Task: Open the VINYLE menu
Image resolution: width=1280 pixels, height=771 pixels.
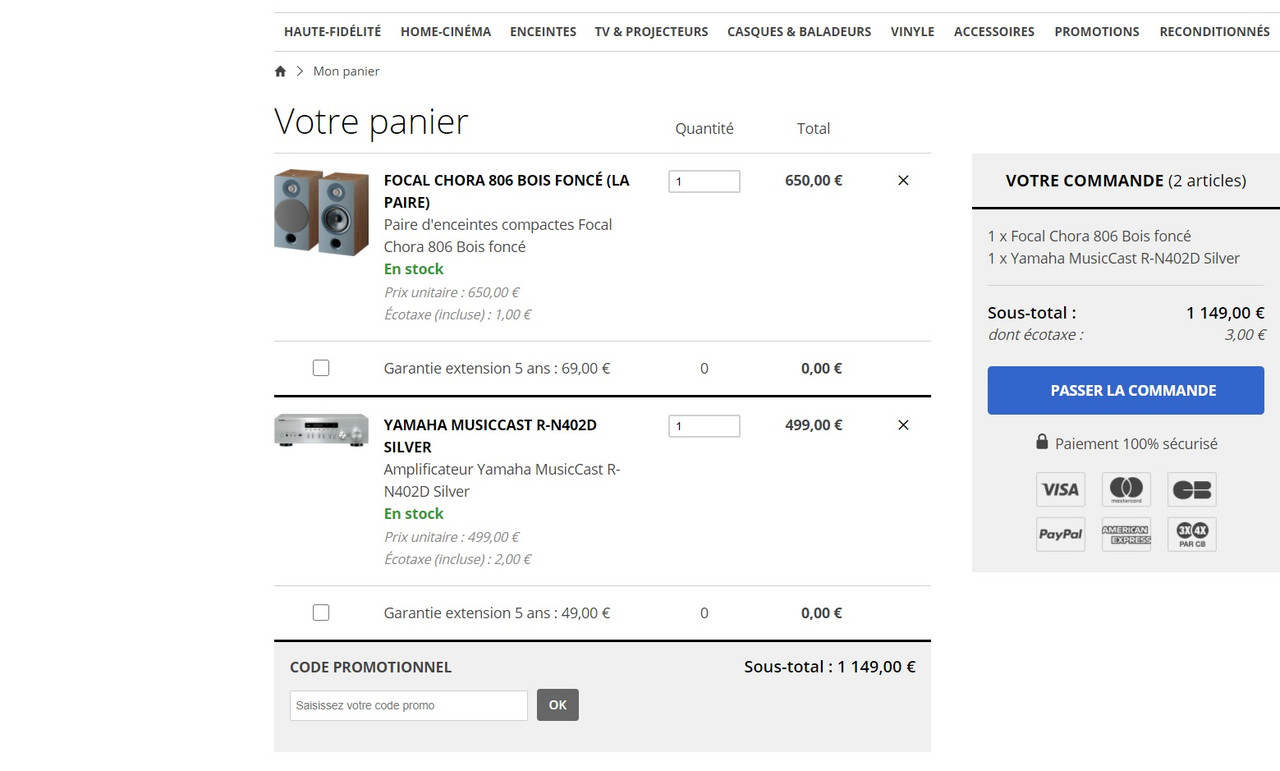Action: 912,32
